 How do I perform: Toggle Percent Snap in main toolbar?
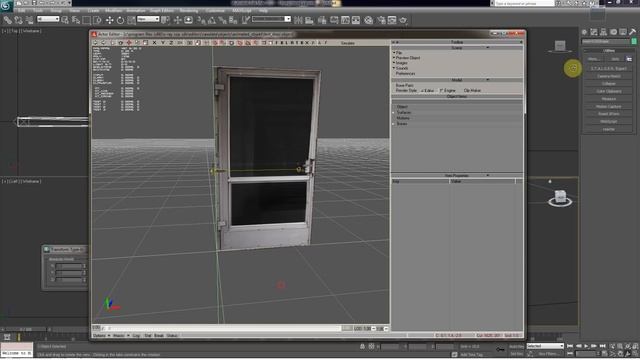pyautogui.click(x=222, y=20)
